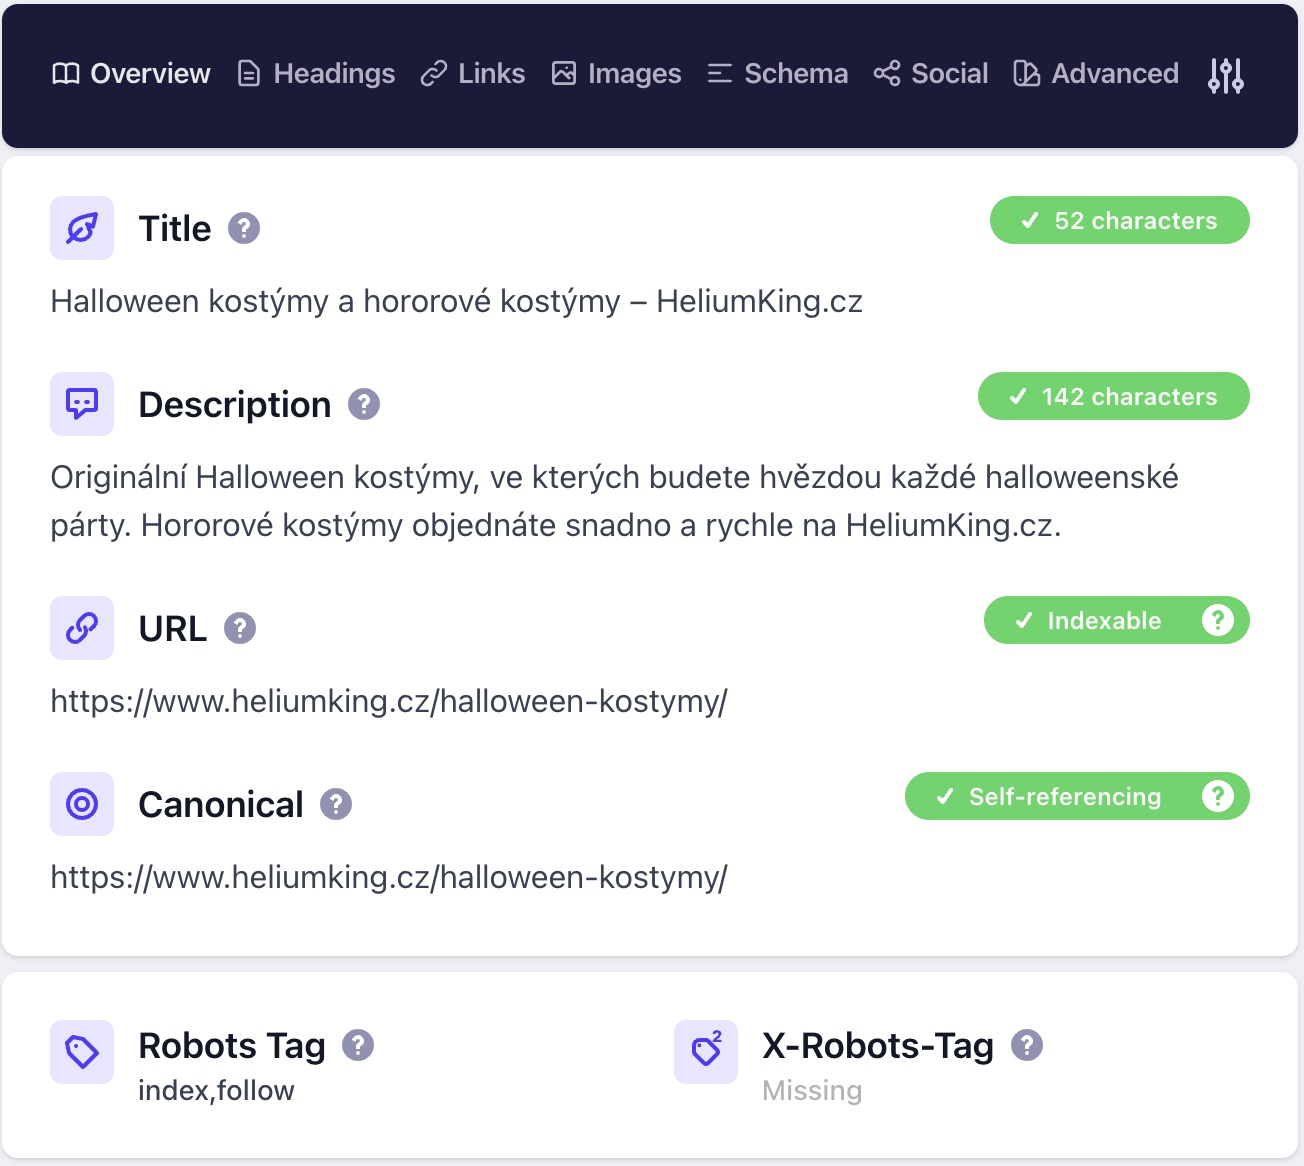Viewport: 1304px width, 1166px height.
Task: Click the X-Robots-Tag icon
Action: coord(706,1052)
